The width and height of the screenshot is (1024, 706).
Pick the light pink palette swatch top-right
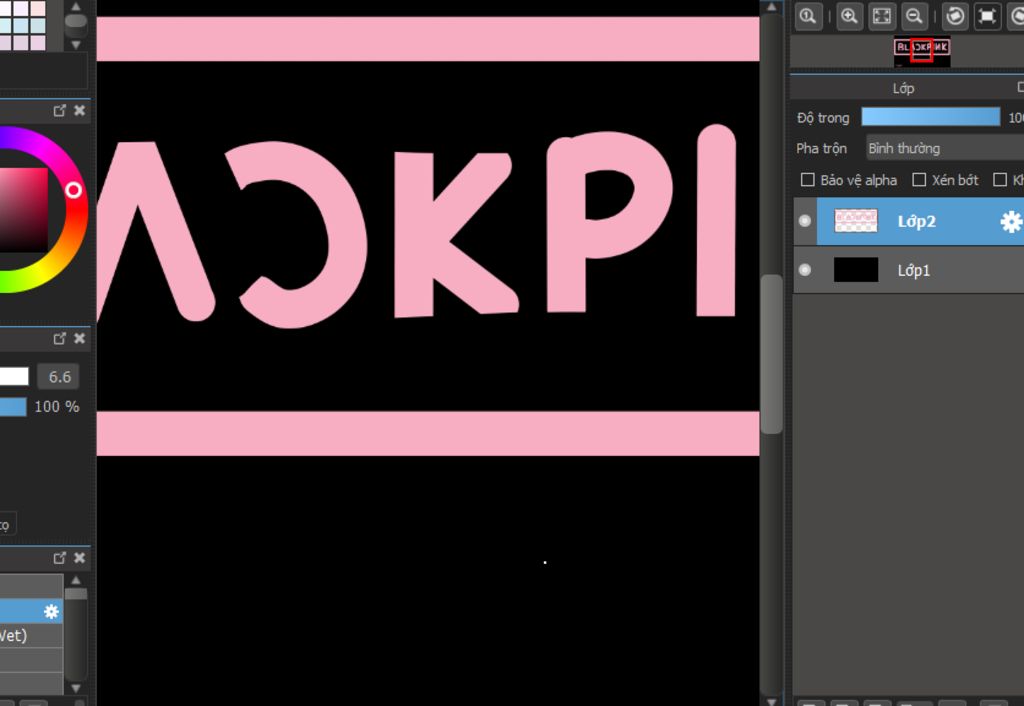click(x=38, y=8)
